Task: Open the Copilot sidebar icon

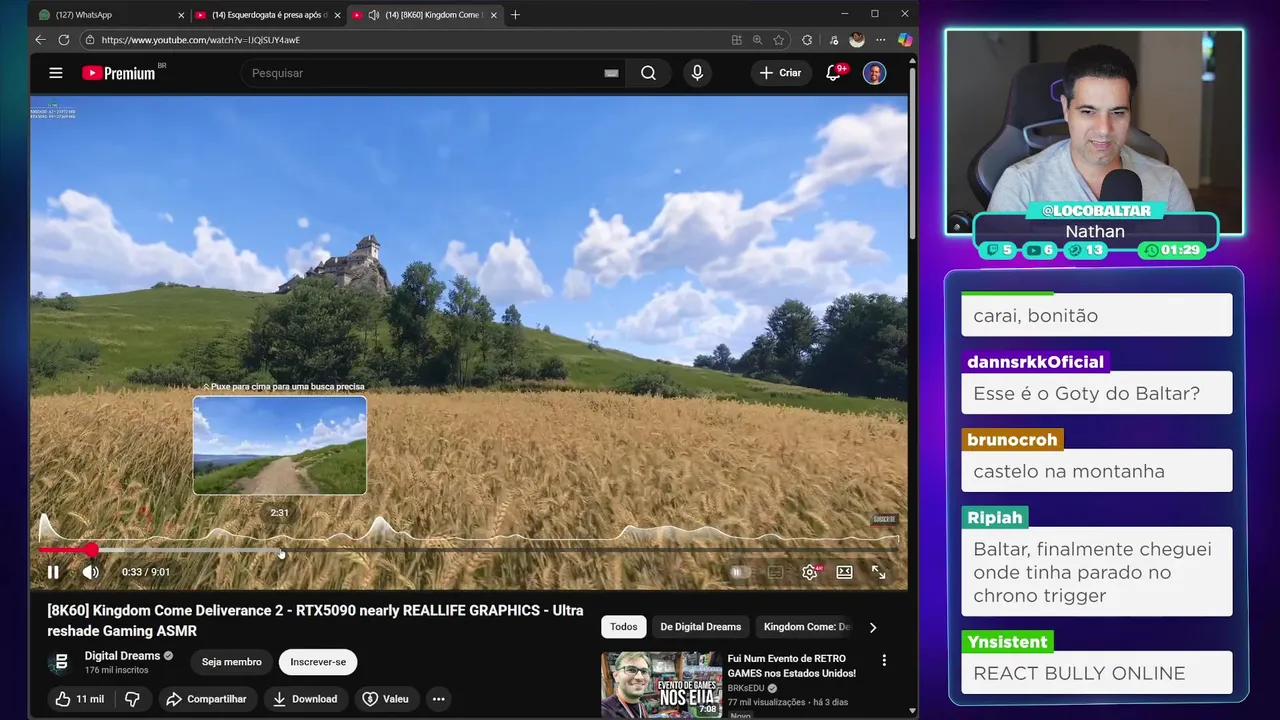Action: pyautogui.click(x=904, y=40)
